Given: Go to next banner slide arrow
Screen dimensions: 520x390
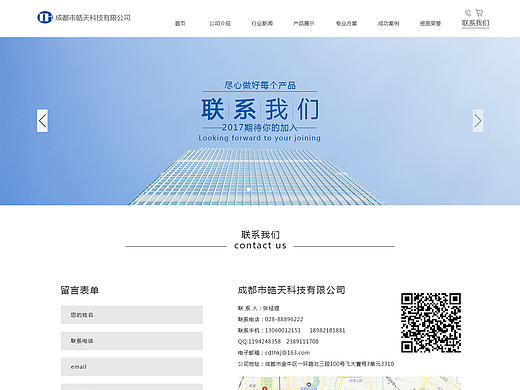Looking at the screenshot, I should coord(478,121).
